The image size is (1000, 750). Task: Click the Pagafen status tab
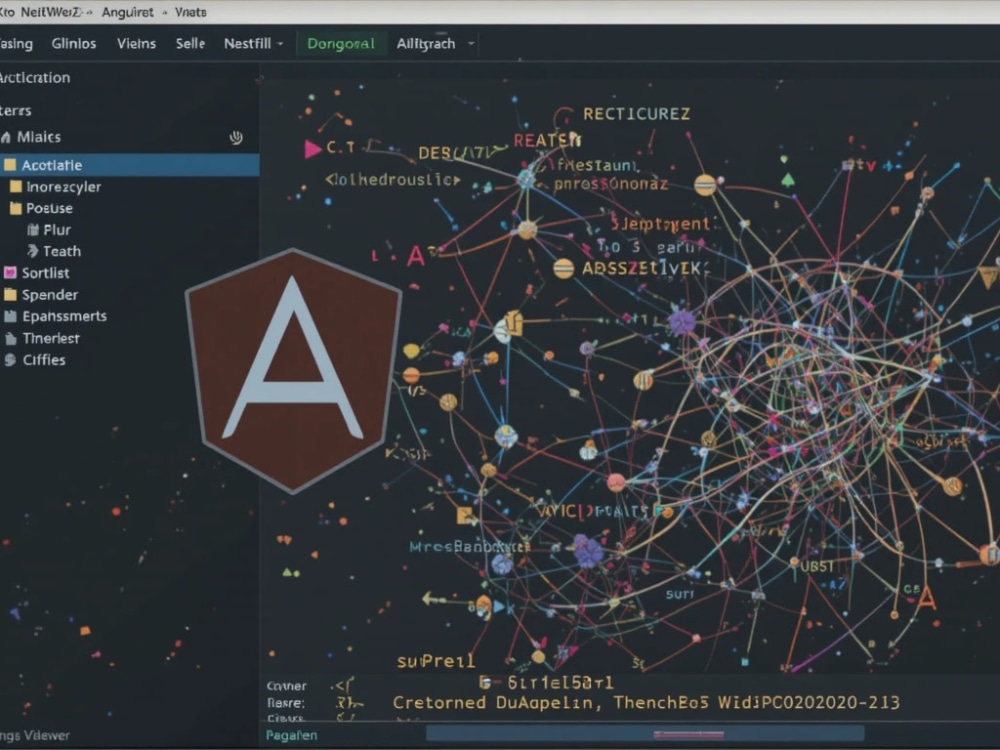click(x=291, y=735)
